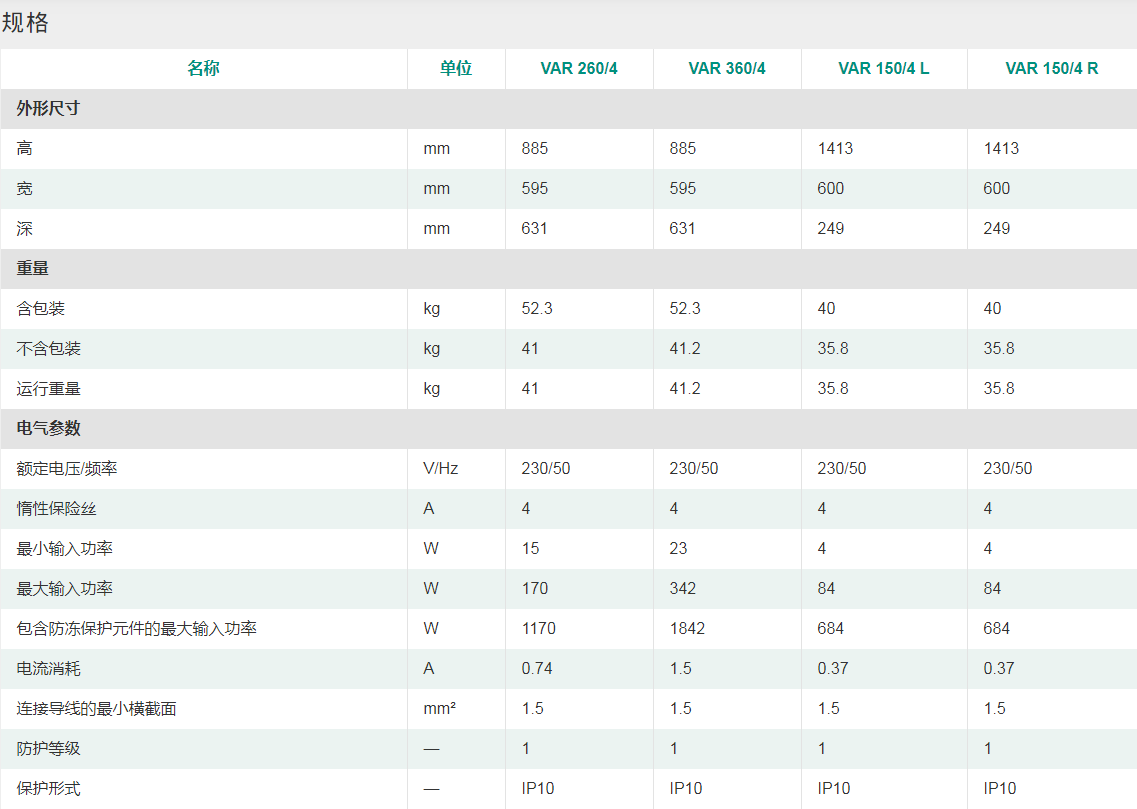Click the 重量 section header row
Viewport: 1137px width, 809px height.
pyautogui.click(x=33, y=269)
